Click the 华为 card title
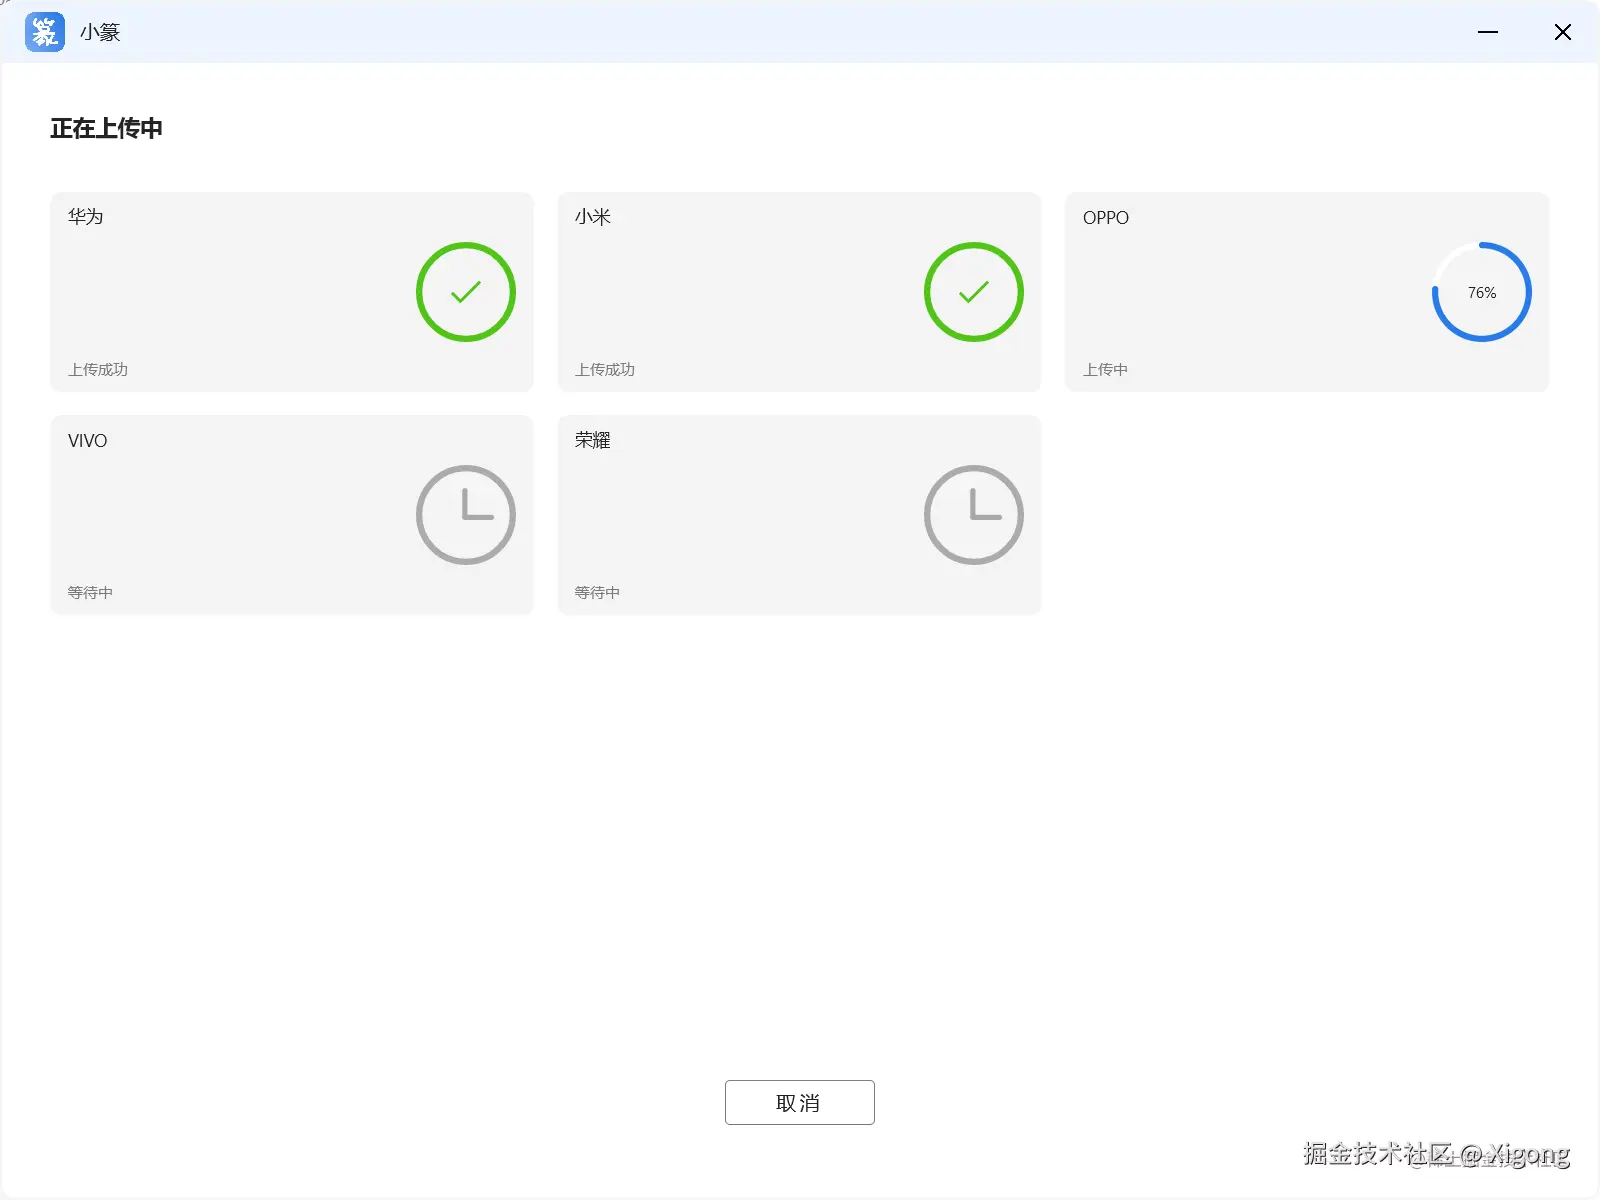The height and width of the screenshot is (1200, 1600). click(86, 217)
